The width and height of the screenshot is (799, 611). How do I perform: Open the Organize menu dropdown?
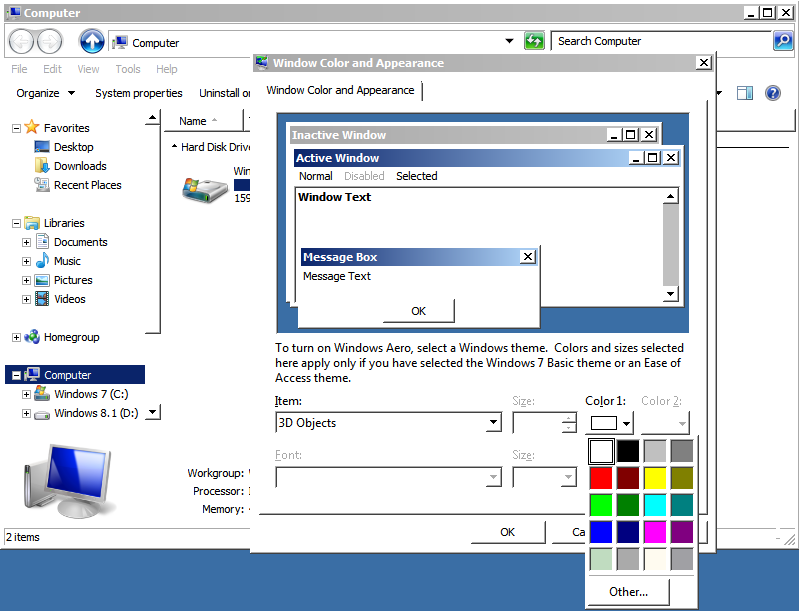(x=45, y=93)
